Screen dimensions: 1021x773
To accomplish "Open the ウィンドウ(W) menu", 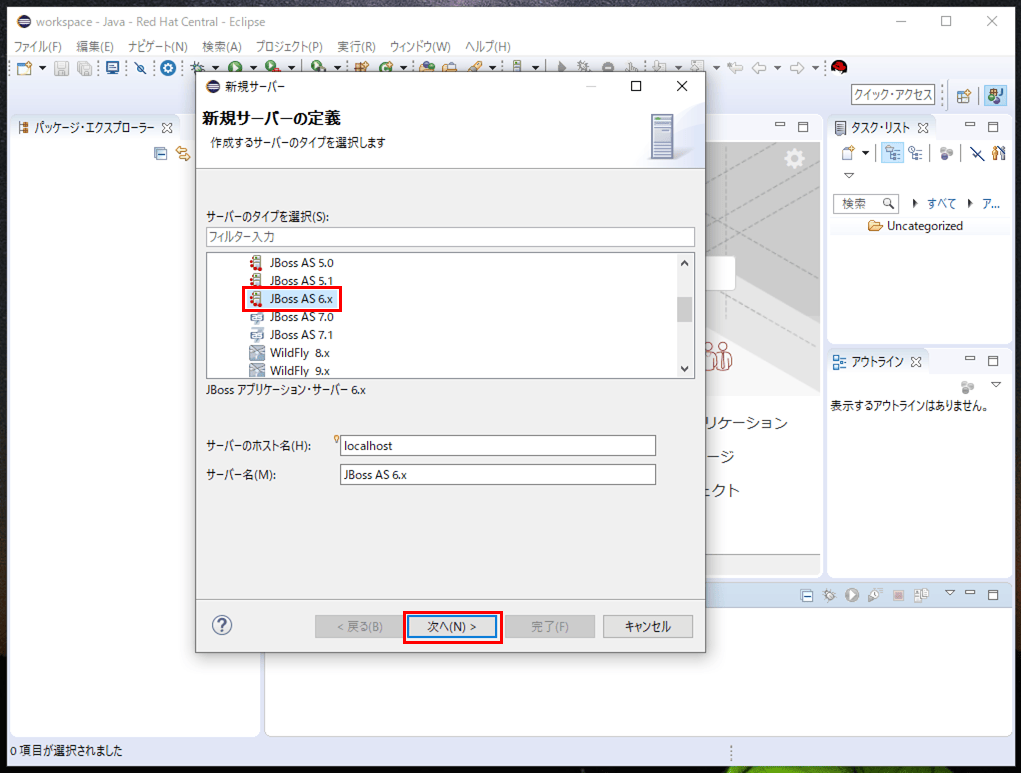I will [420, 47].
